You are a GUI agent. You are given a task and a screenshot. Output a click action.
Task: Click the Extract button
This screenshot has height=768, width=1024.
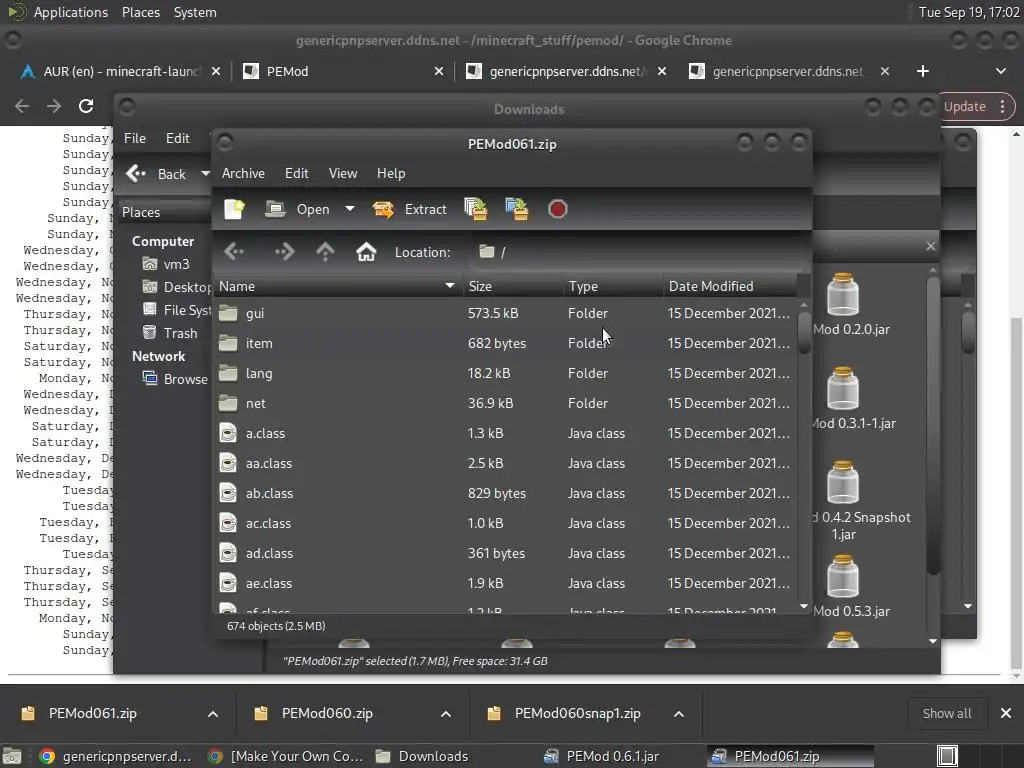409,209
